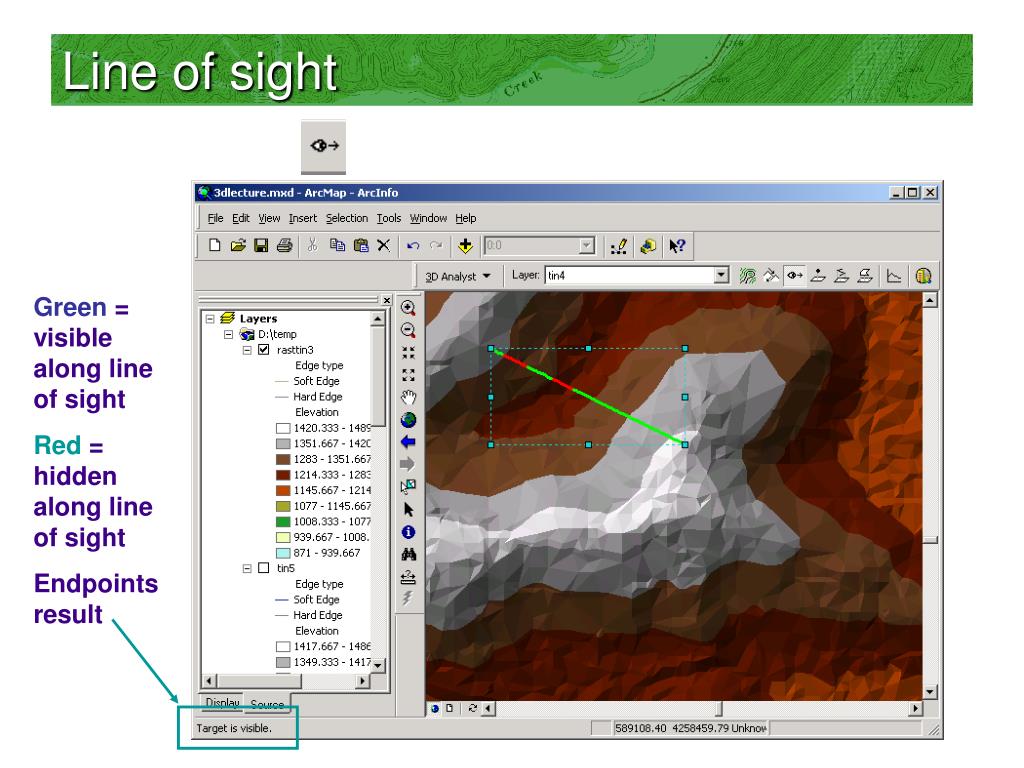Viewport: 1024px width, 768px height.
Task: Click the Add Data yellow plus icon
Action: 465,246
